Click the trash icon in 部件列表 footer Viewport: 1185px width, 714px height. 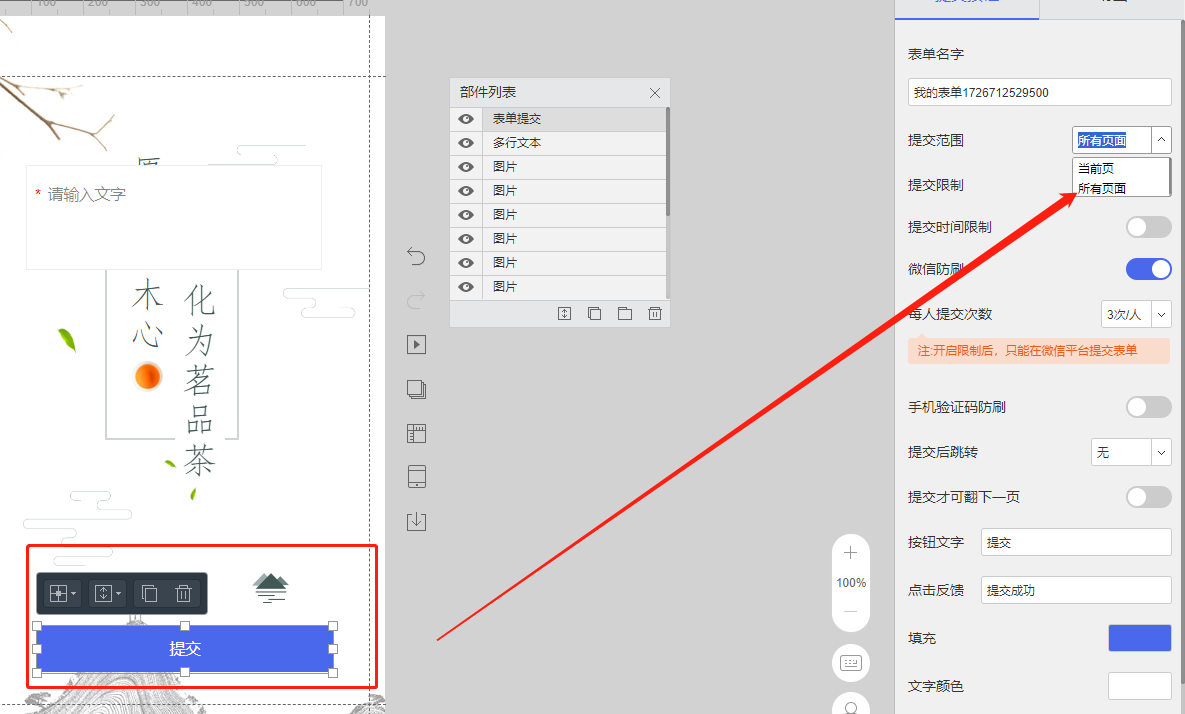(654, 314)
